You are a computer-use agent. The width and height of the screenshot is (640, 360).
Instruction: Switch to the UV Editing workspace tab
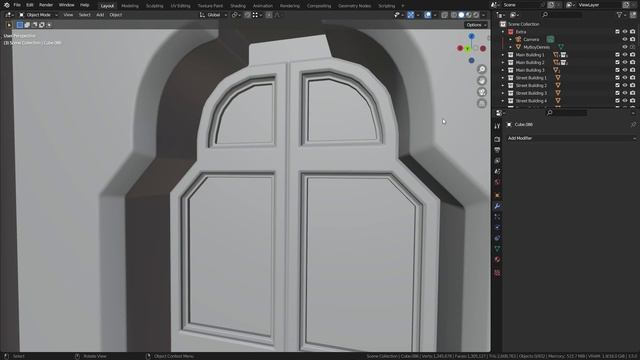[x=180, y=6]
